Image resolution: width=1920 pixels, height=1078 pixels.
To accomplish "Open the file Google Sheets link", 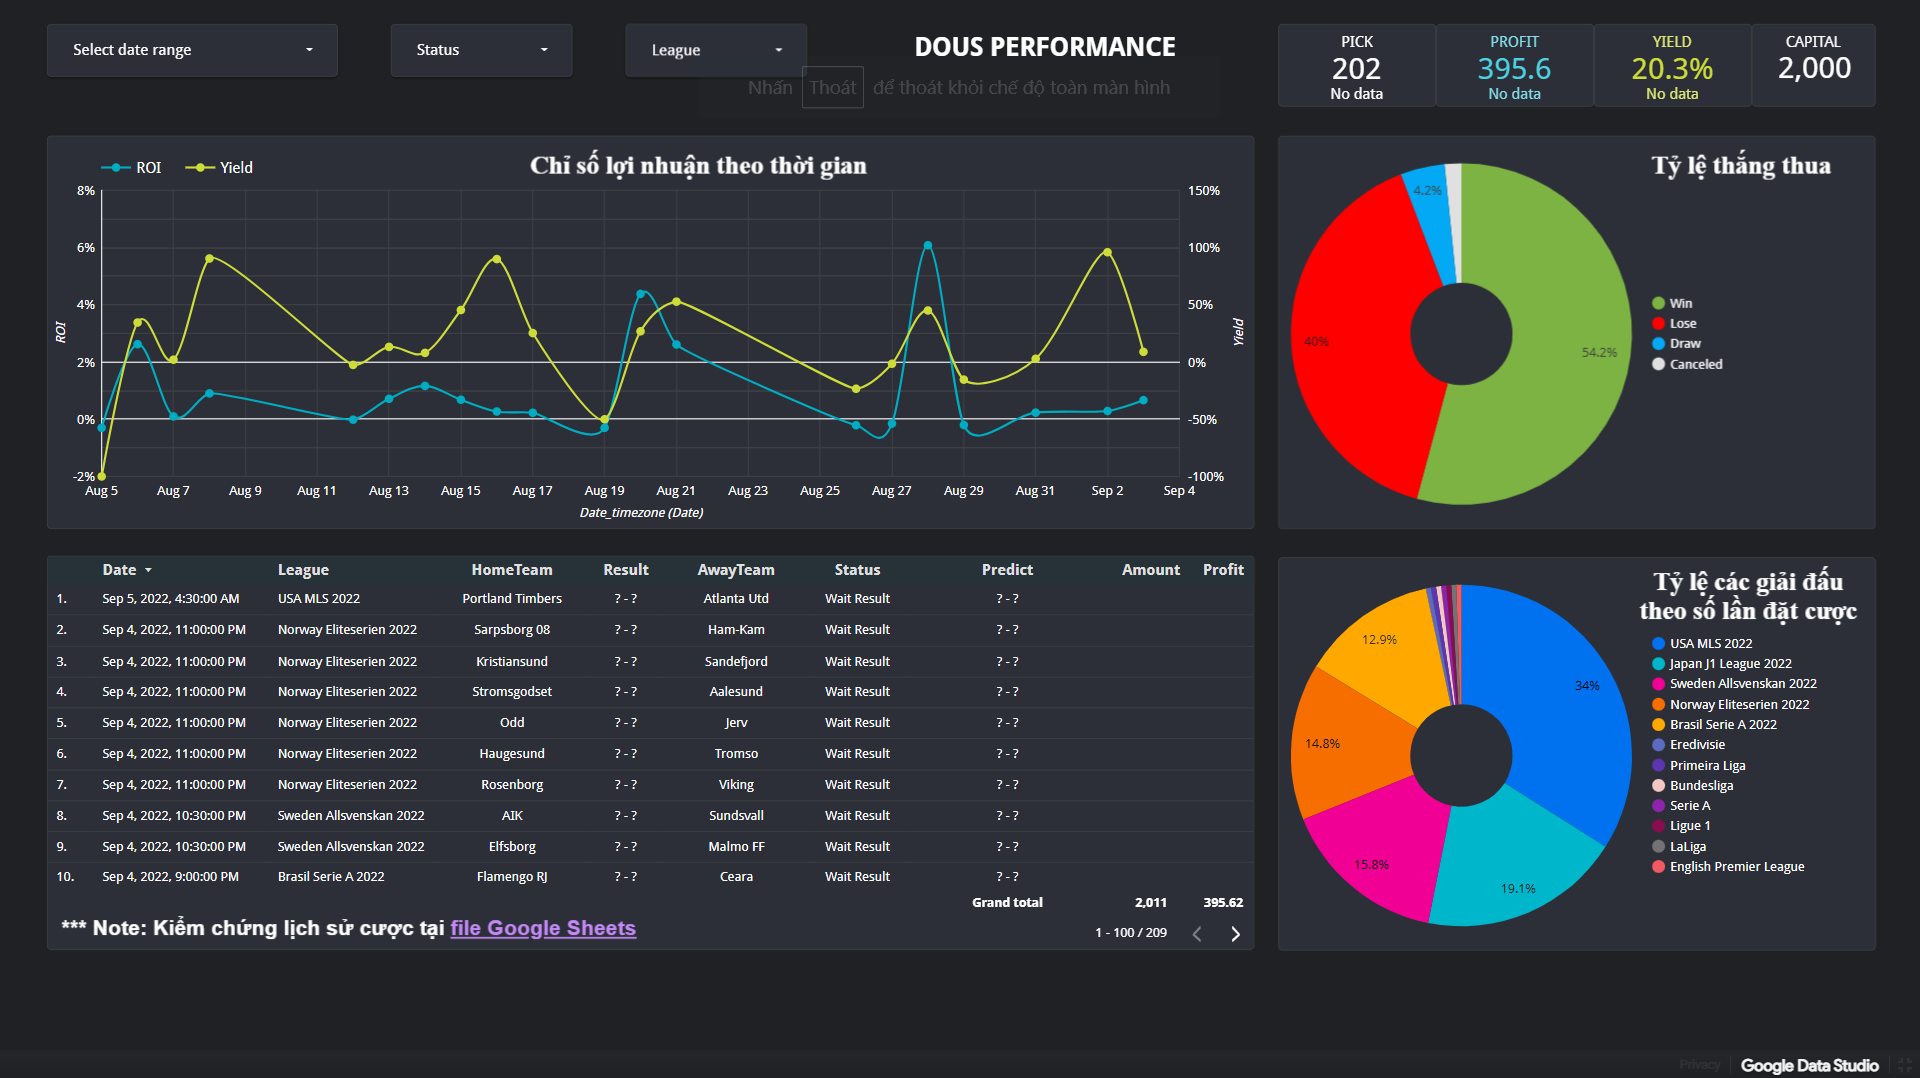I will coord(542,928).
